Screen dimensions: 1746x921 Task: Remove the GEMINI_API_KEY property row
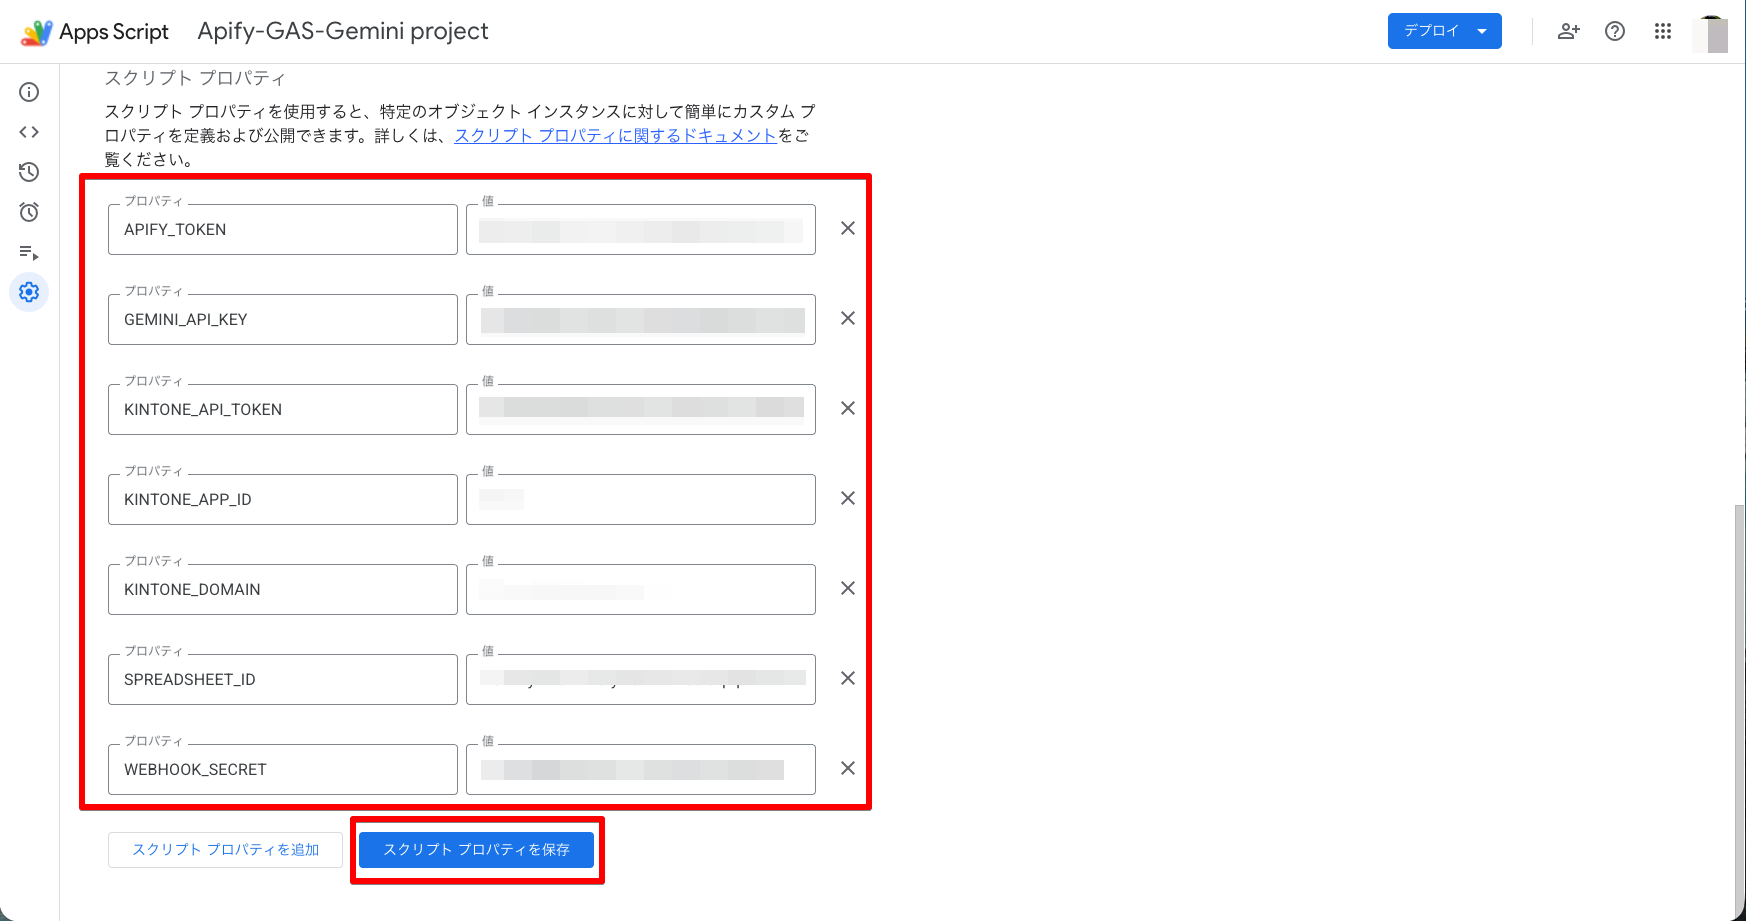(847, 318)
